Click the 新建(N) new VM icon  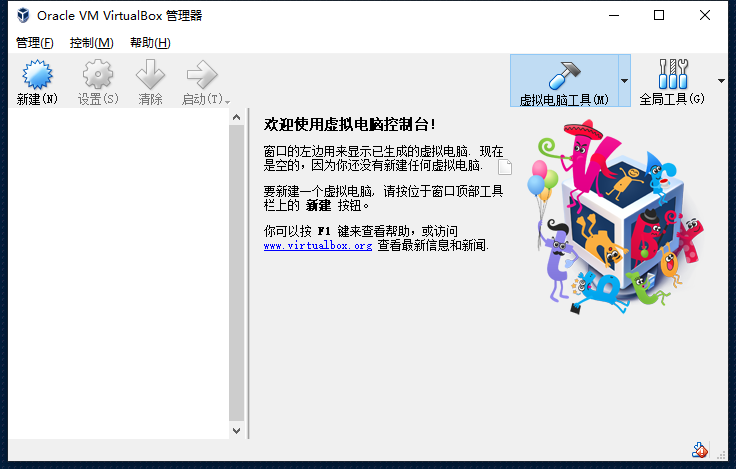(37, 74)
